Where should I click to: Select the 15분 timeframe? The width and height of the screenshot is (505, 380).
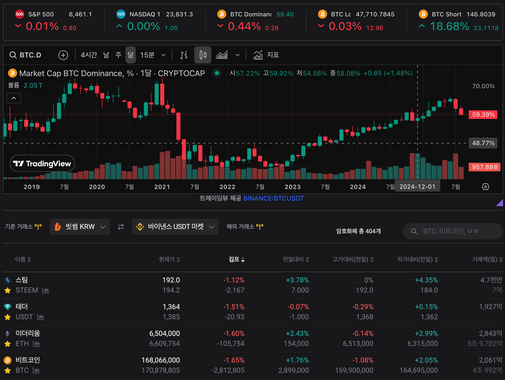(147, 55)
